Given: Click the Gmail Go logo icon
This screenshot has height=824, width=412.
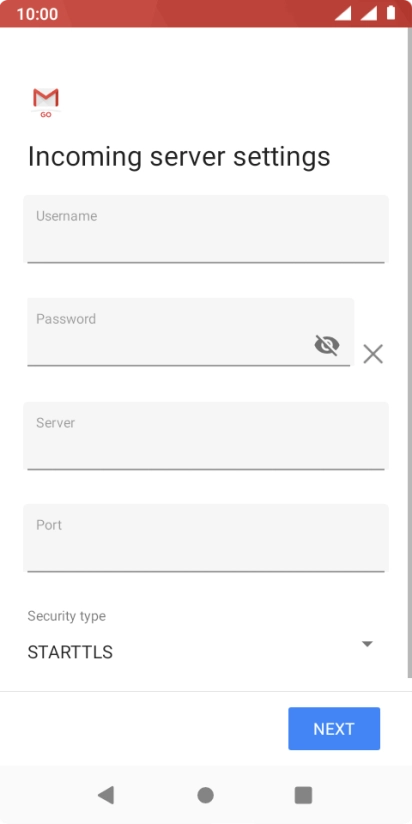Looking at the screenshot, I should click(x=46, y=102).
